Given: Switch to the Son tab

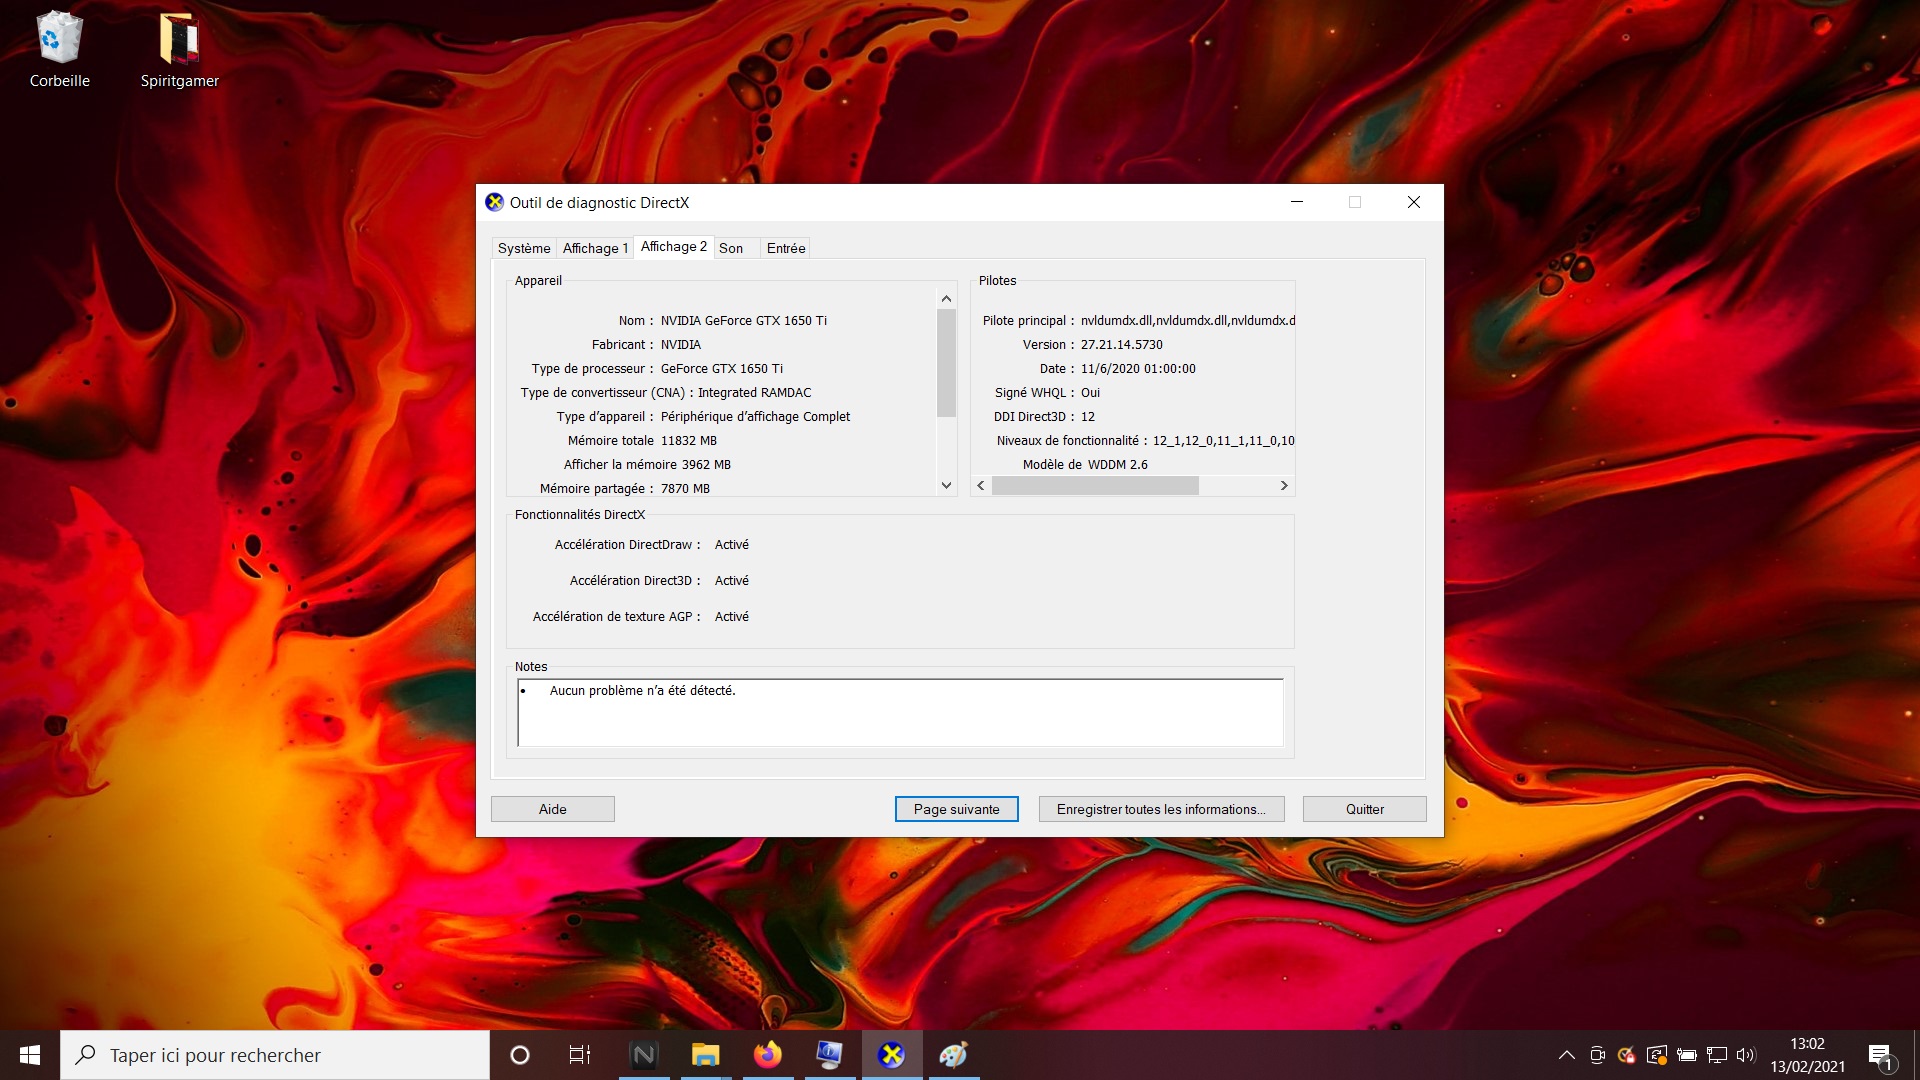Looking at the screenshot, I should coord(731,248).
